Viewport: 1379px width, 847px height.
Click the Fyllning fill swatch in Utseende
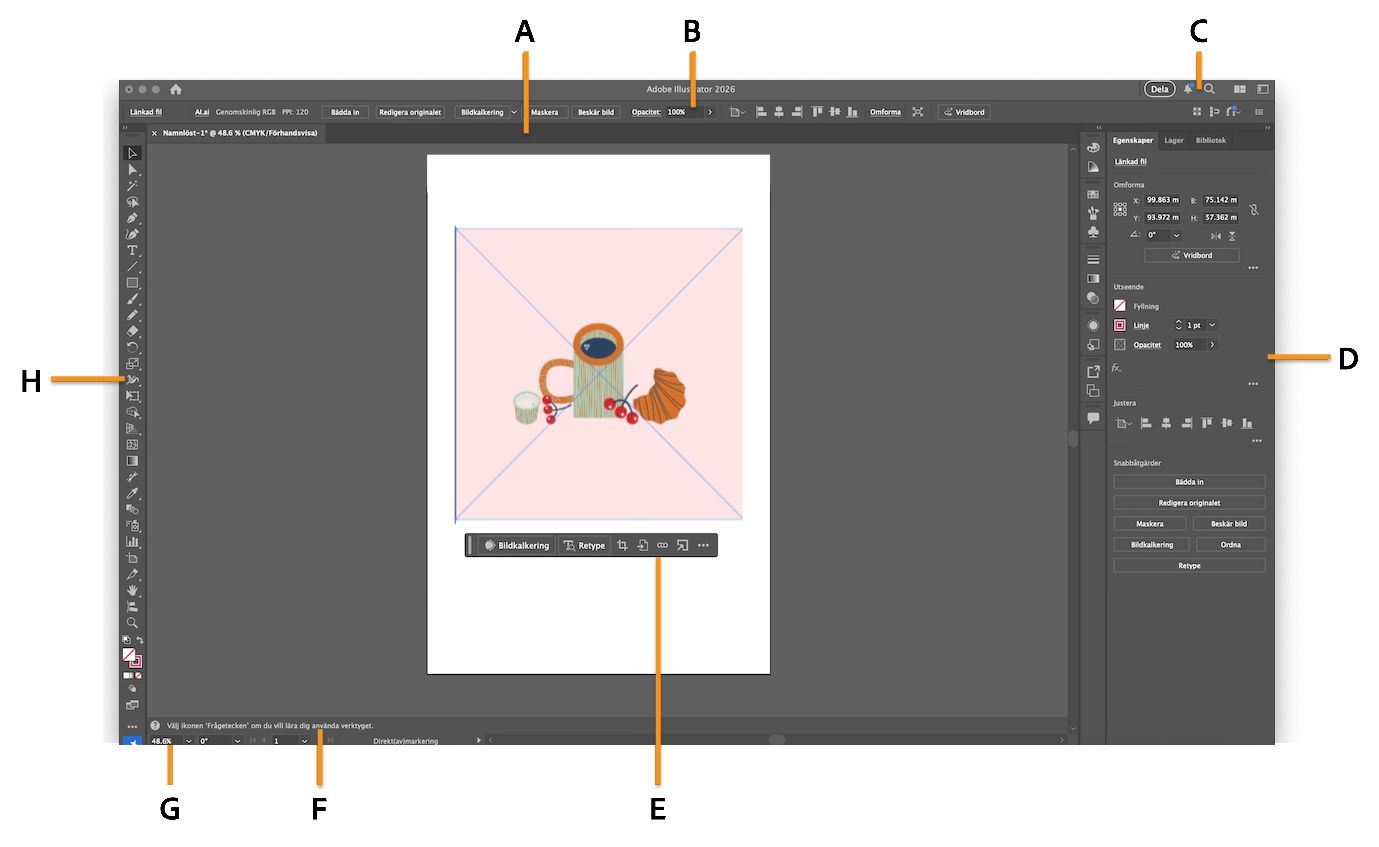[x=1120, y=306]
